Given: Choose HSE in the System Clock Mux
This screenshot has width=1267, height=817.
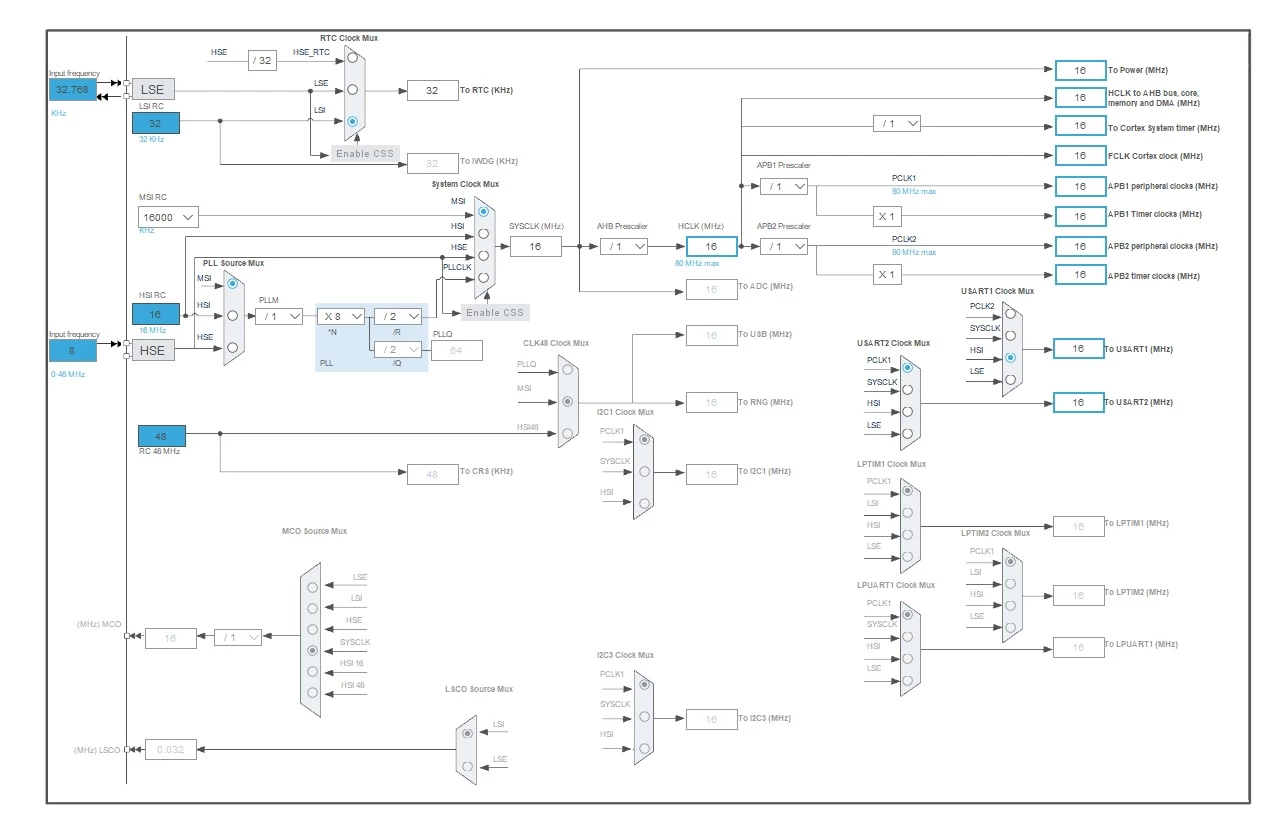Looking at the screenshot, I should click(483, 255).
